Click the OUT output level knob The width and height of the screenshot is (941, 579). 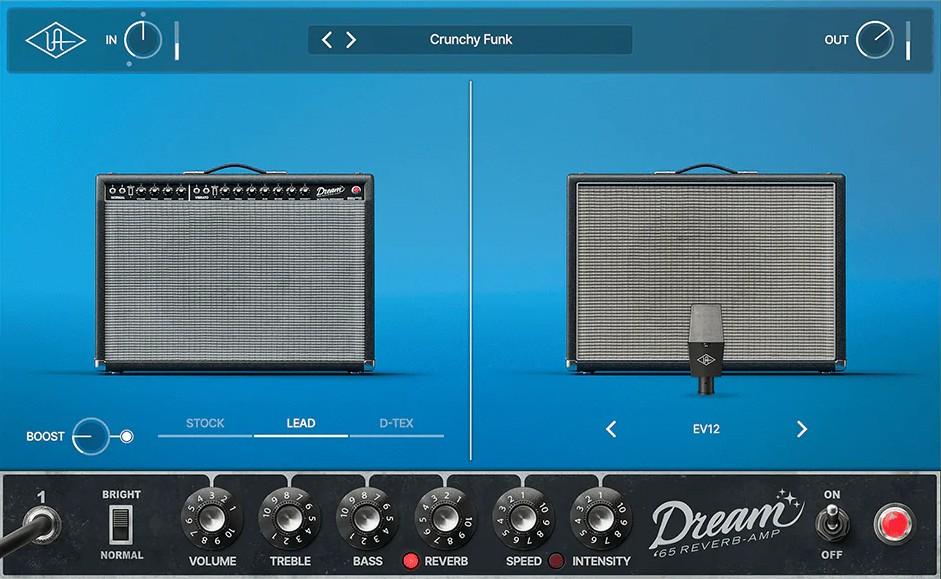pos(875,40)
